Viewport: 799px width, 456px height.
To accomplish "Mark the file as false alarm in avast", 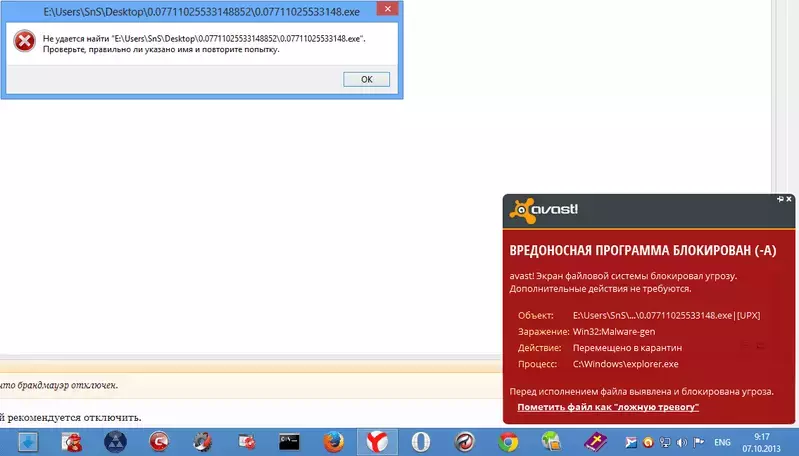I will coord(608,407).
